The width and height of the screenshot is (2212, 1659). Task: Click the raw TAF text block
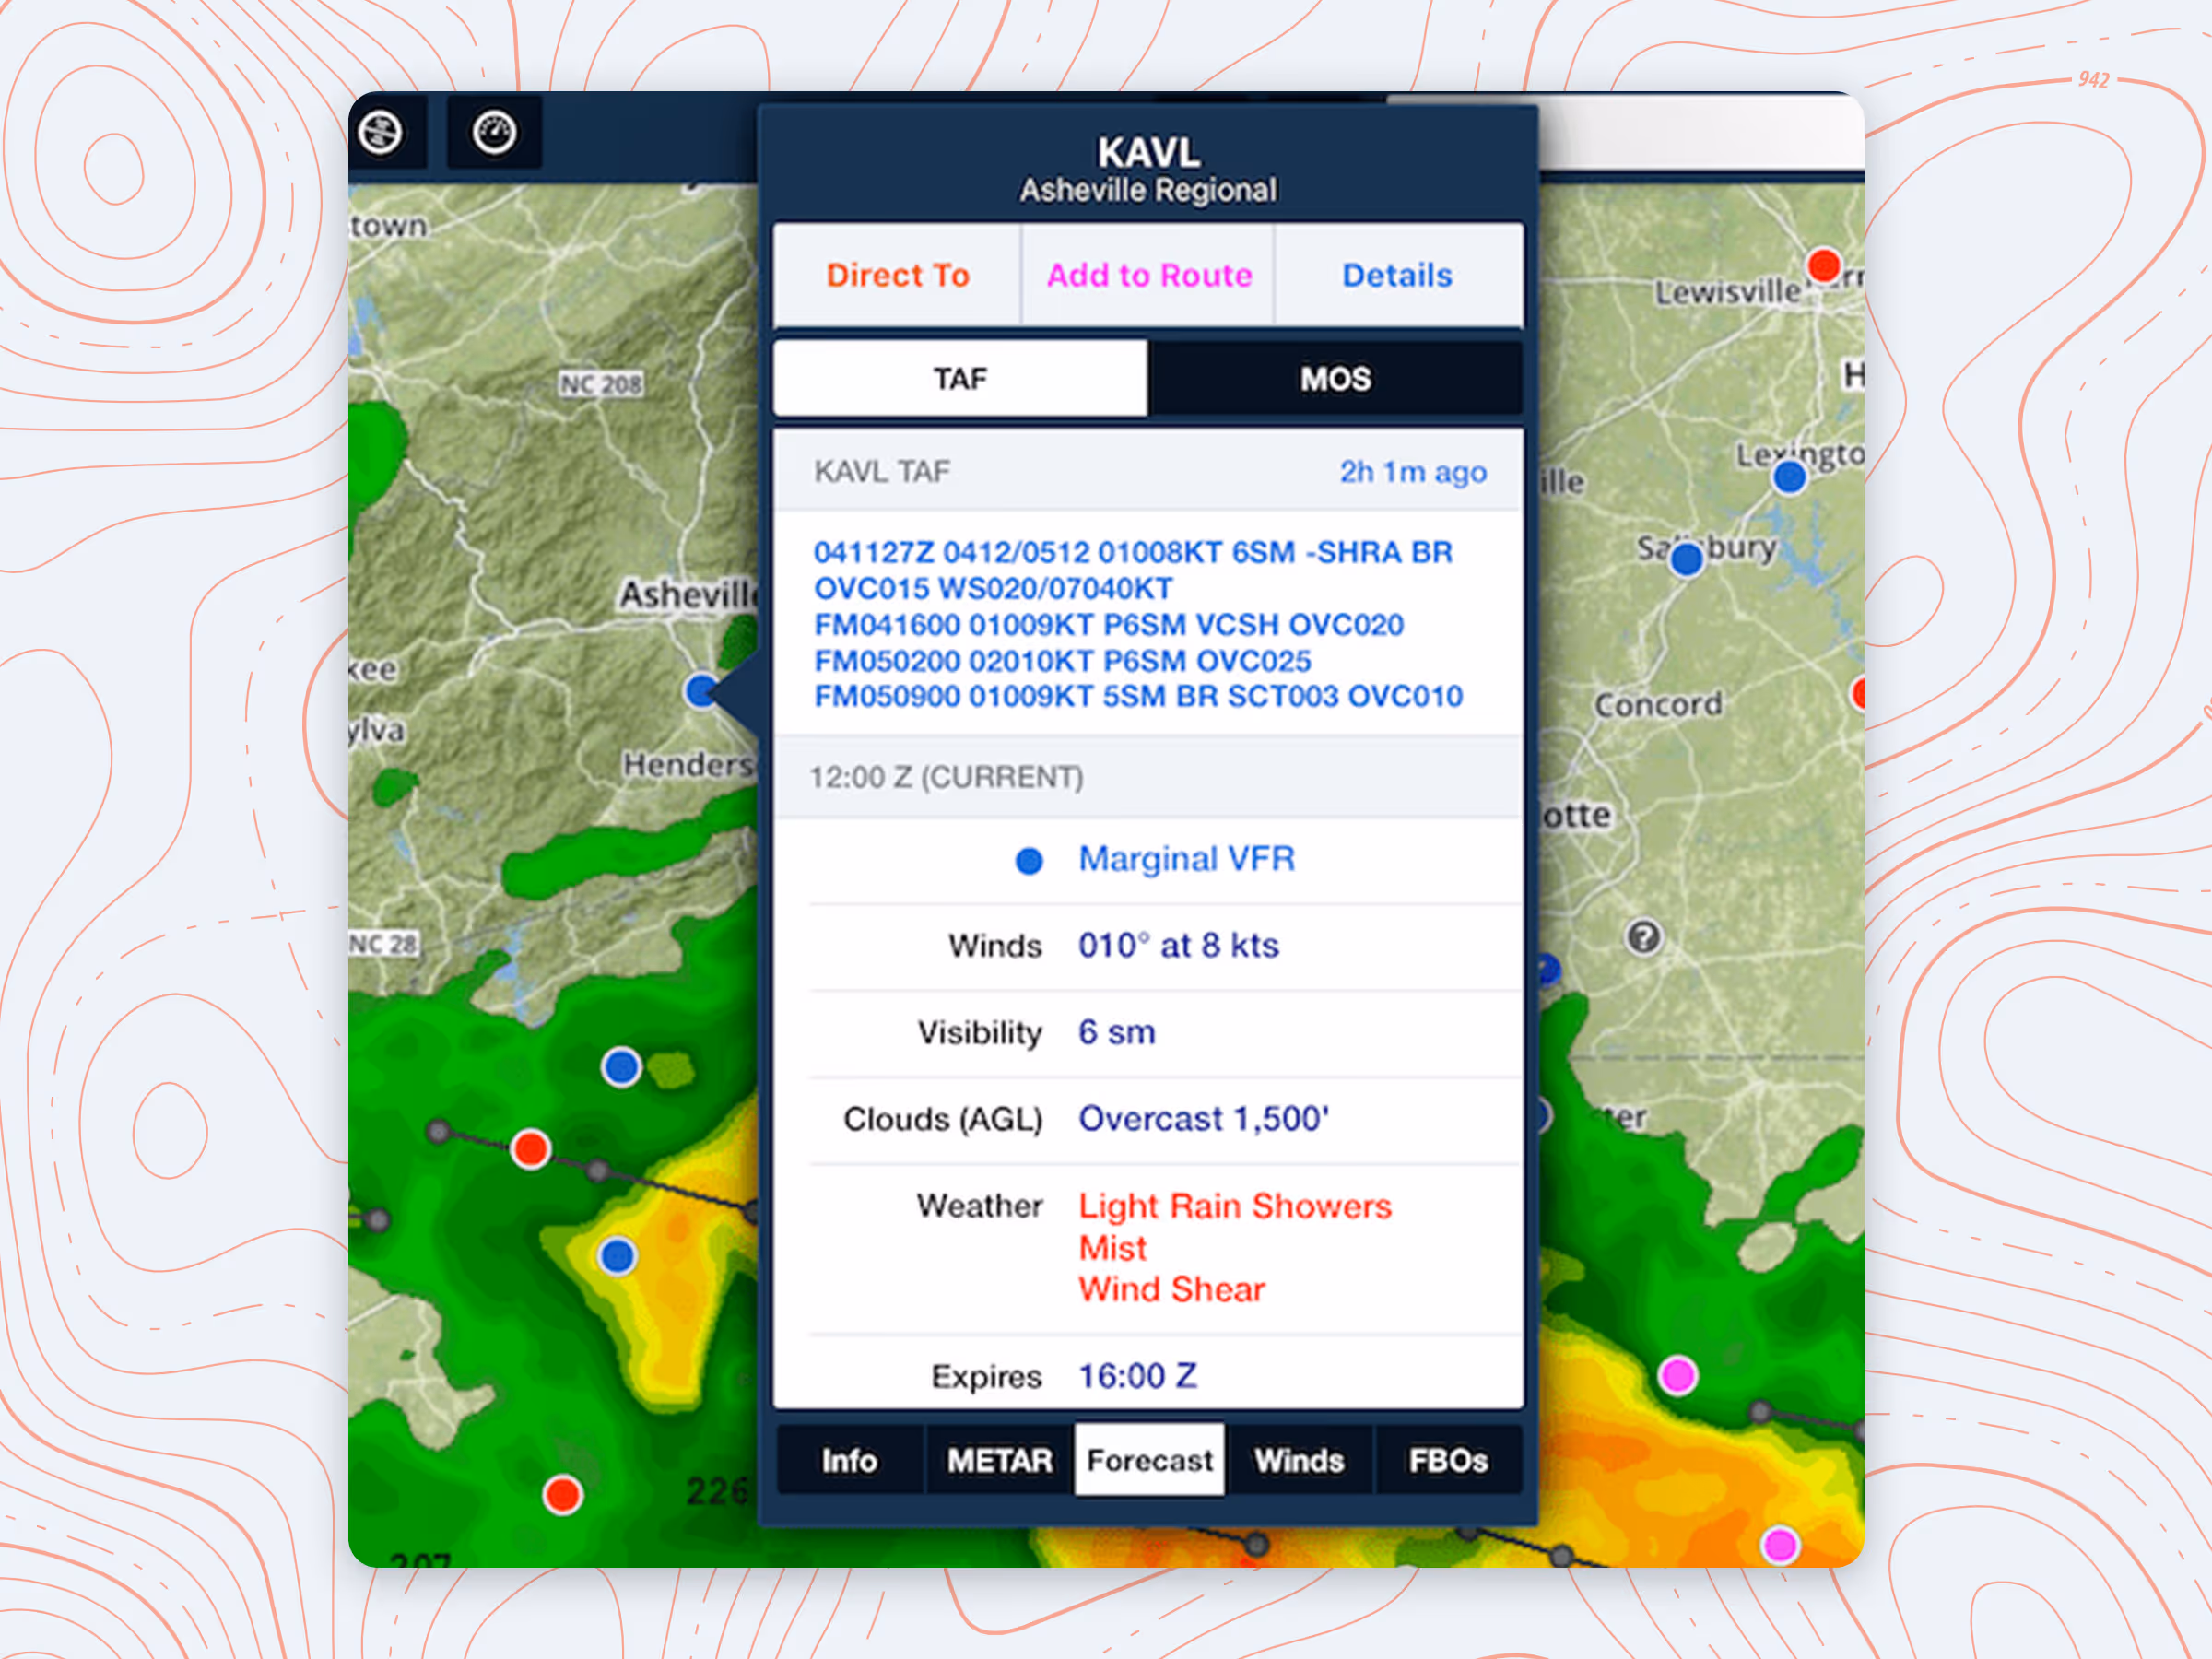pos(1138,624)
